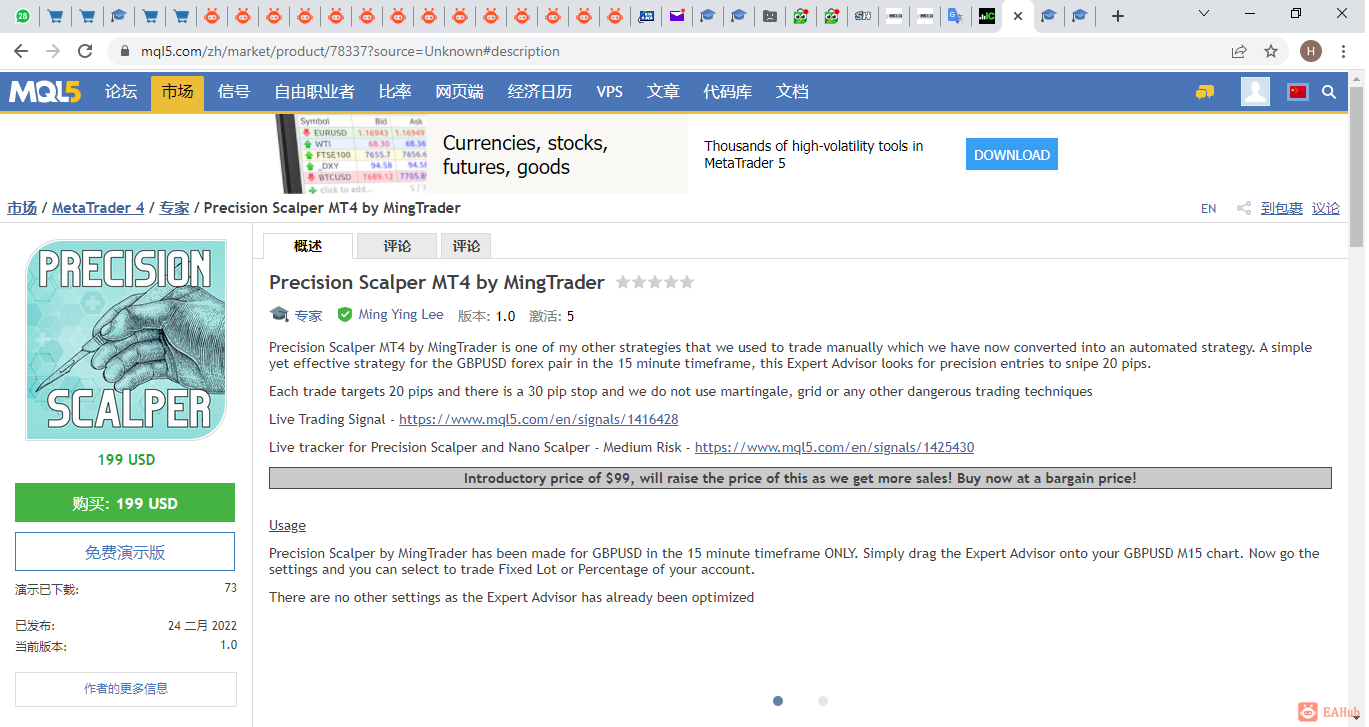Image resolution: width=1369 pixels, height=727 pixels.
Task: Go to the 信号 section
Action: [234, 92]
